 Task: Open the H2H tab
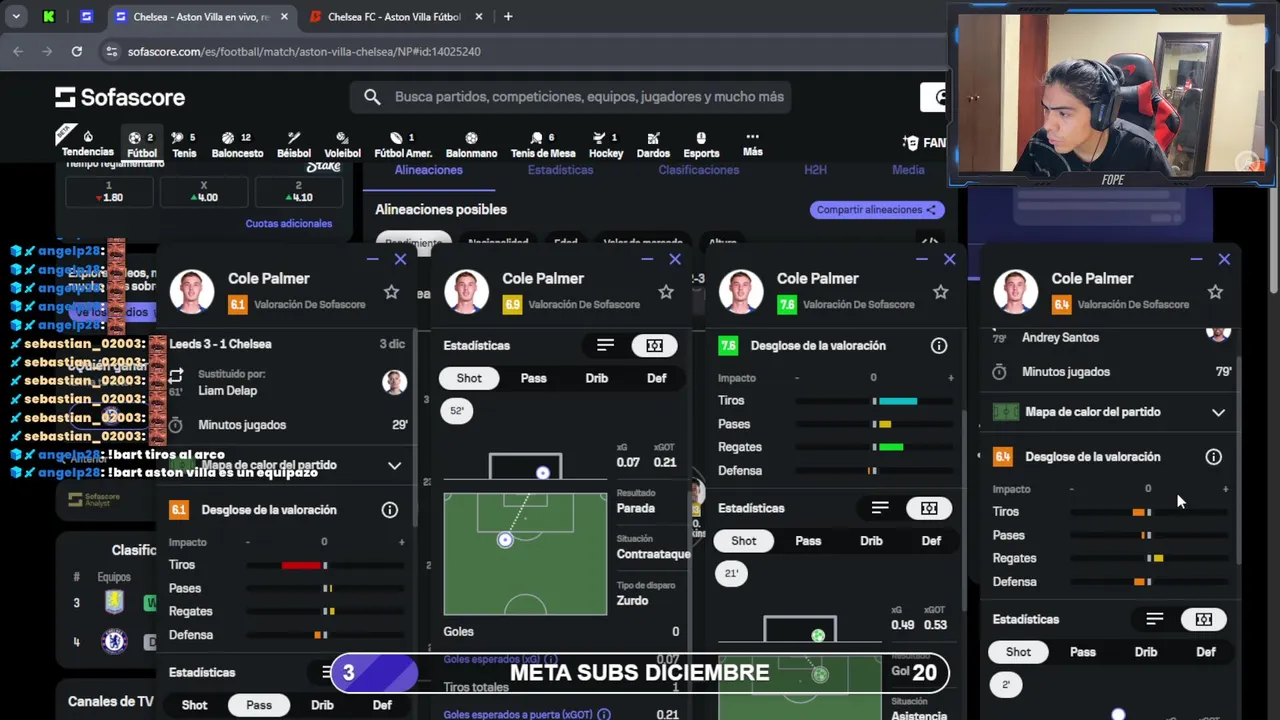815,170
